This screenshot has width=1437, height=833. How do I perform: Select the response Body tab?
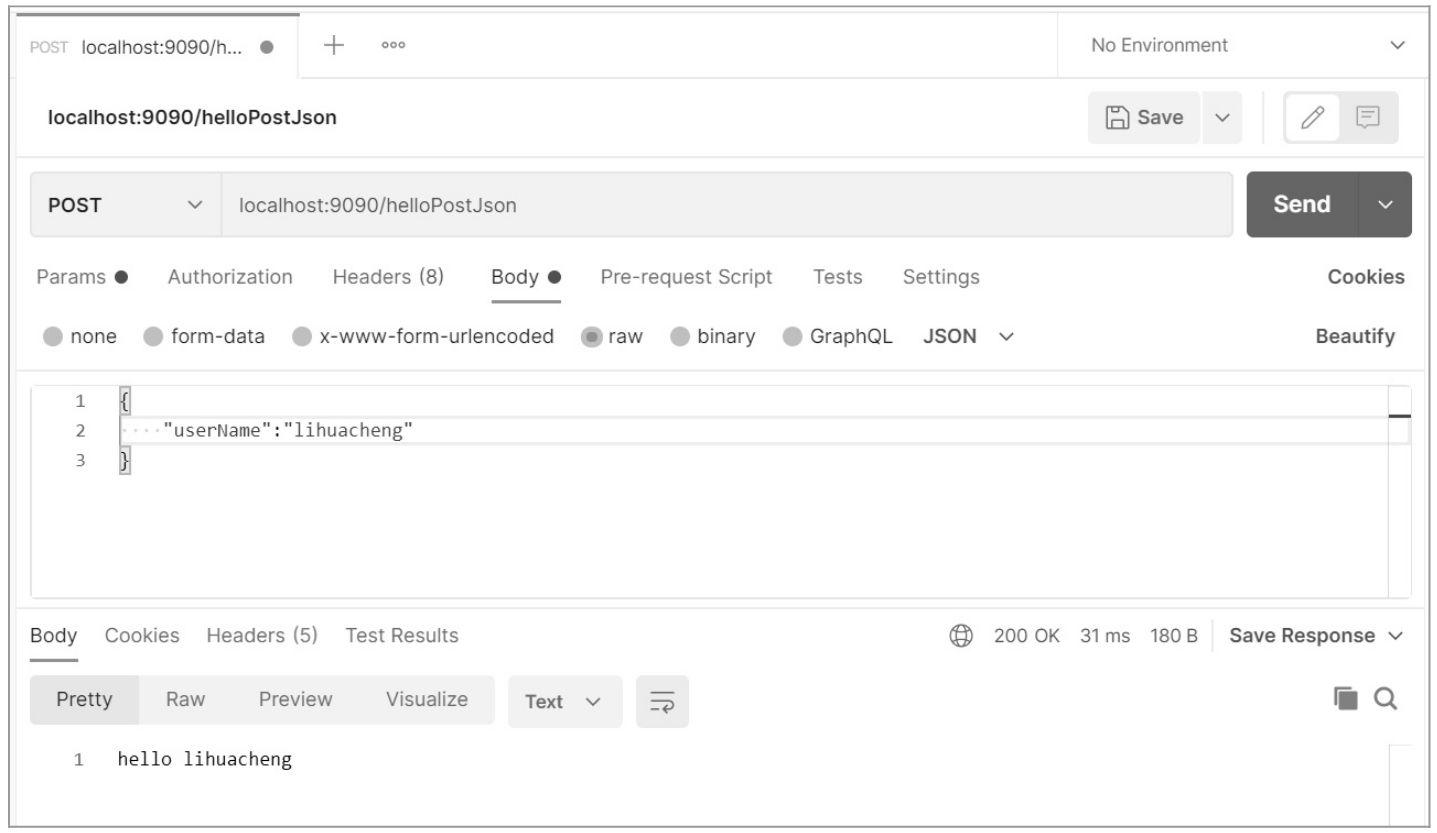pyautogui.click(x=53, y=636)
